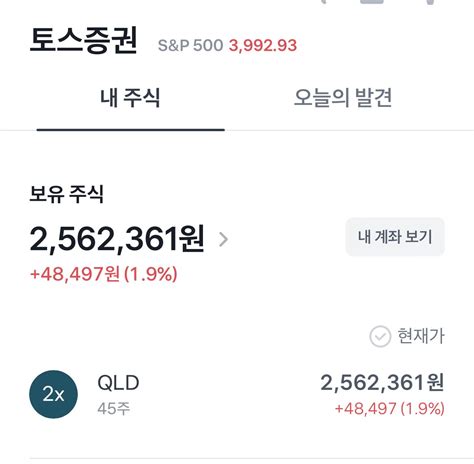Screen dimensions: 474x464
Task: Open the 오늘의 발견 tab
Action: 343,98
